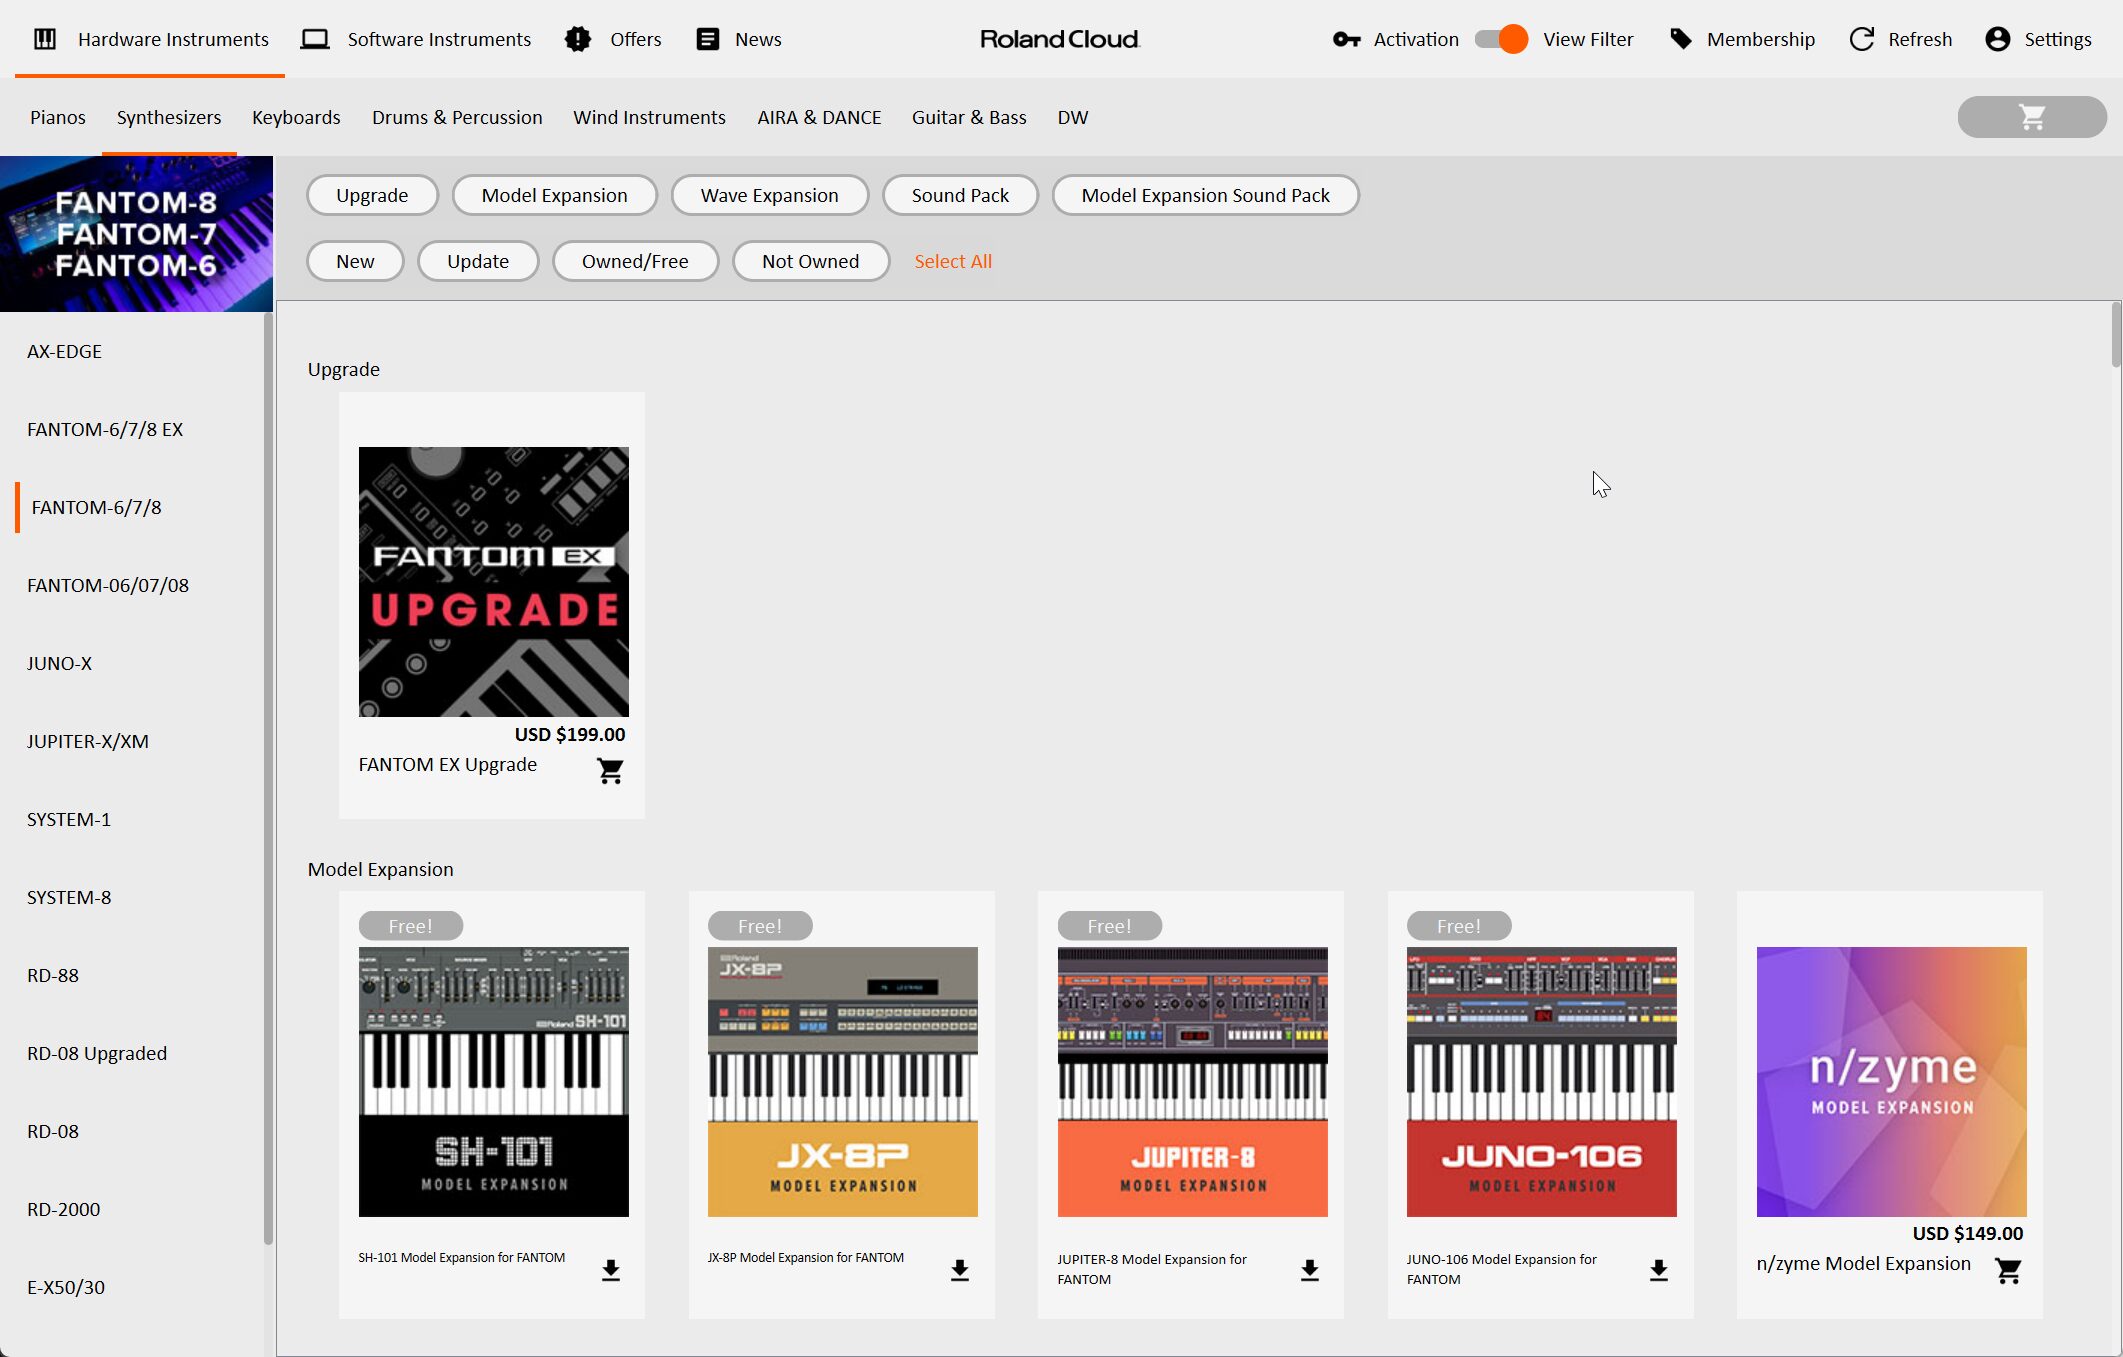
Task: Toggle the Model Expansion Sound Pack filter
Action: pyautogui.click(x=1205, y=195)
